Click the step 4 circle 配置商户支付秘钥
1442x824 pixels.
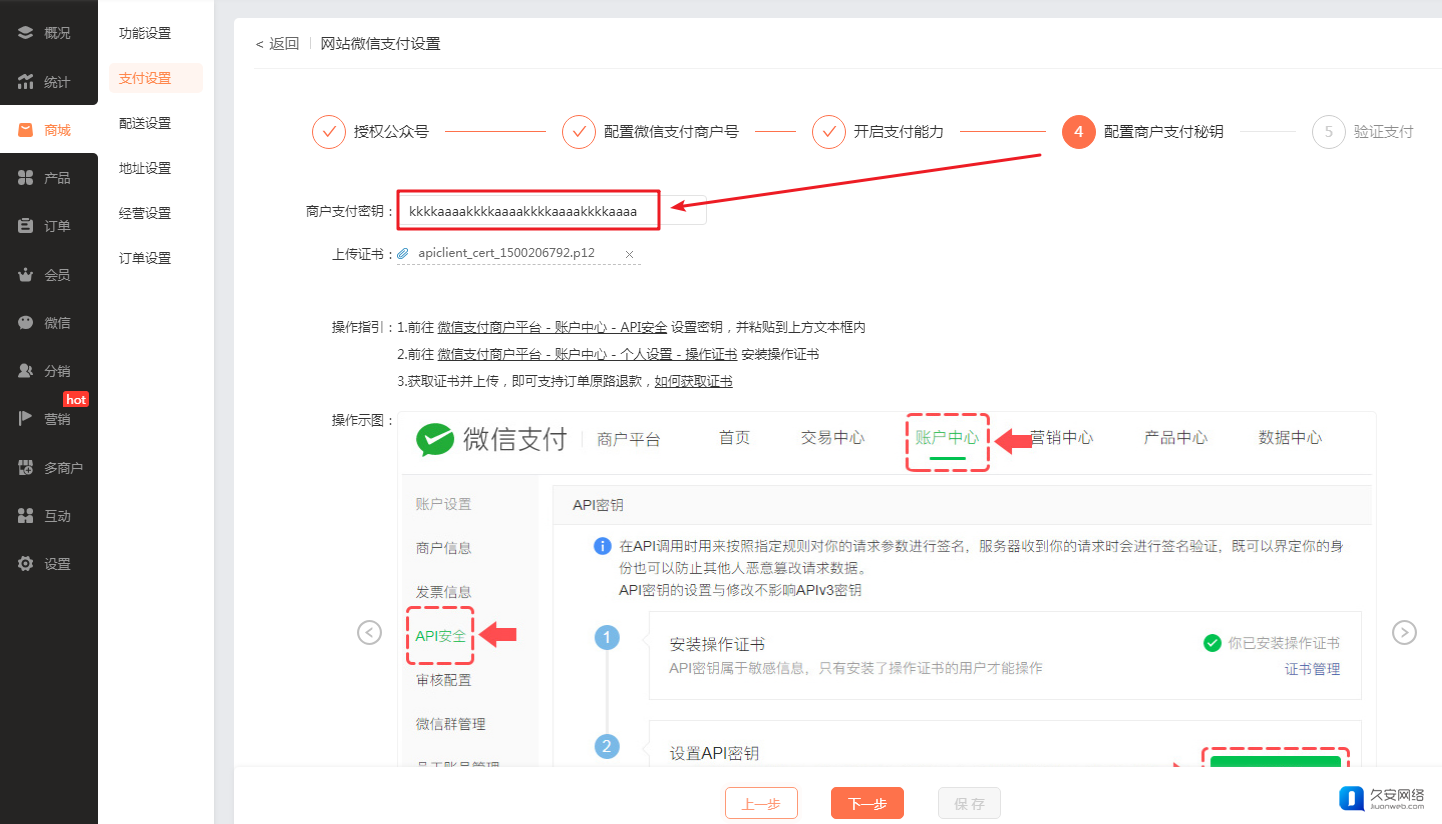tap(1079, 132)
